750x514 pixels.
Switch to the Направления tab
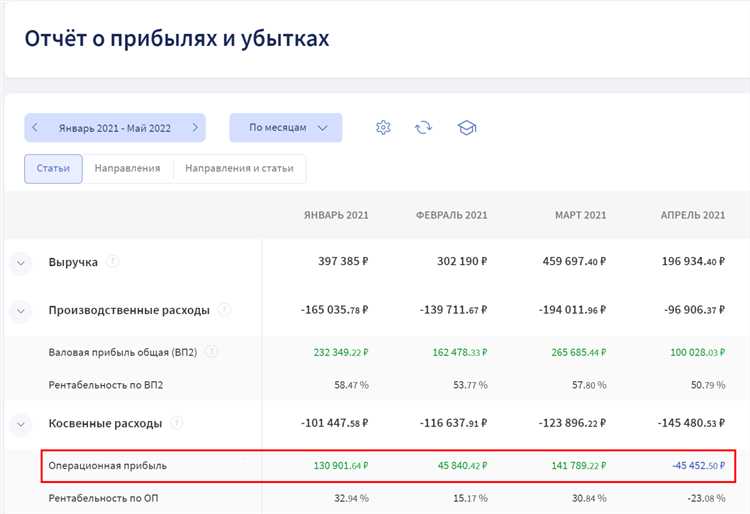(x=127, y=168)
